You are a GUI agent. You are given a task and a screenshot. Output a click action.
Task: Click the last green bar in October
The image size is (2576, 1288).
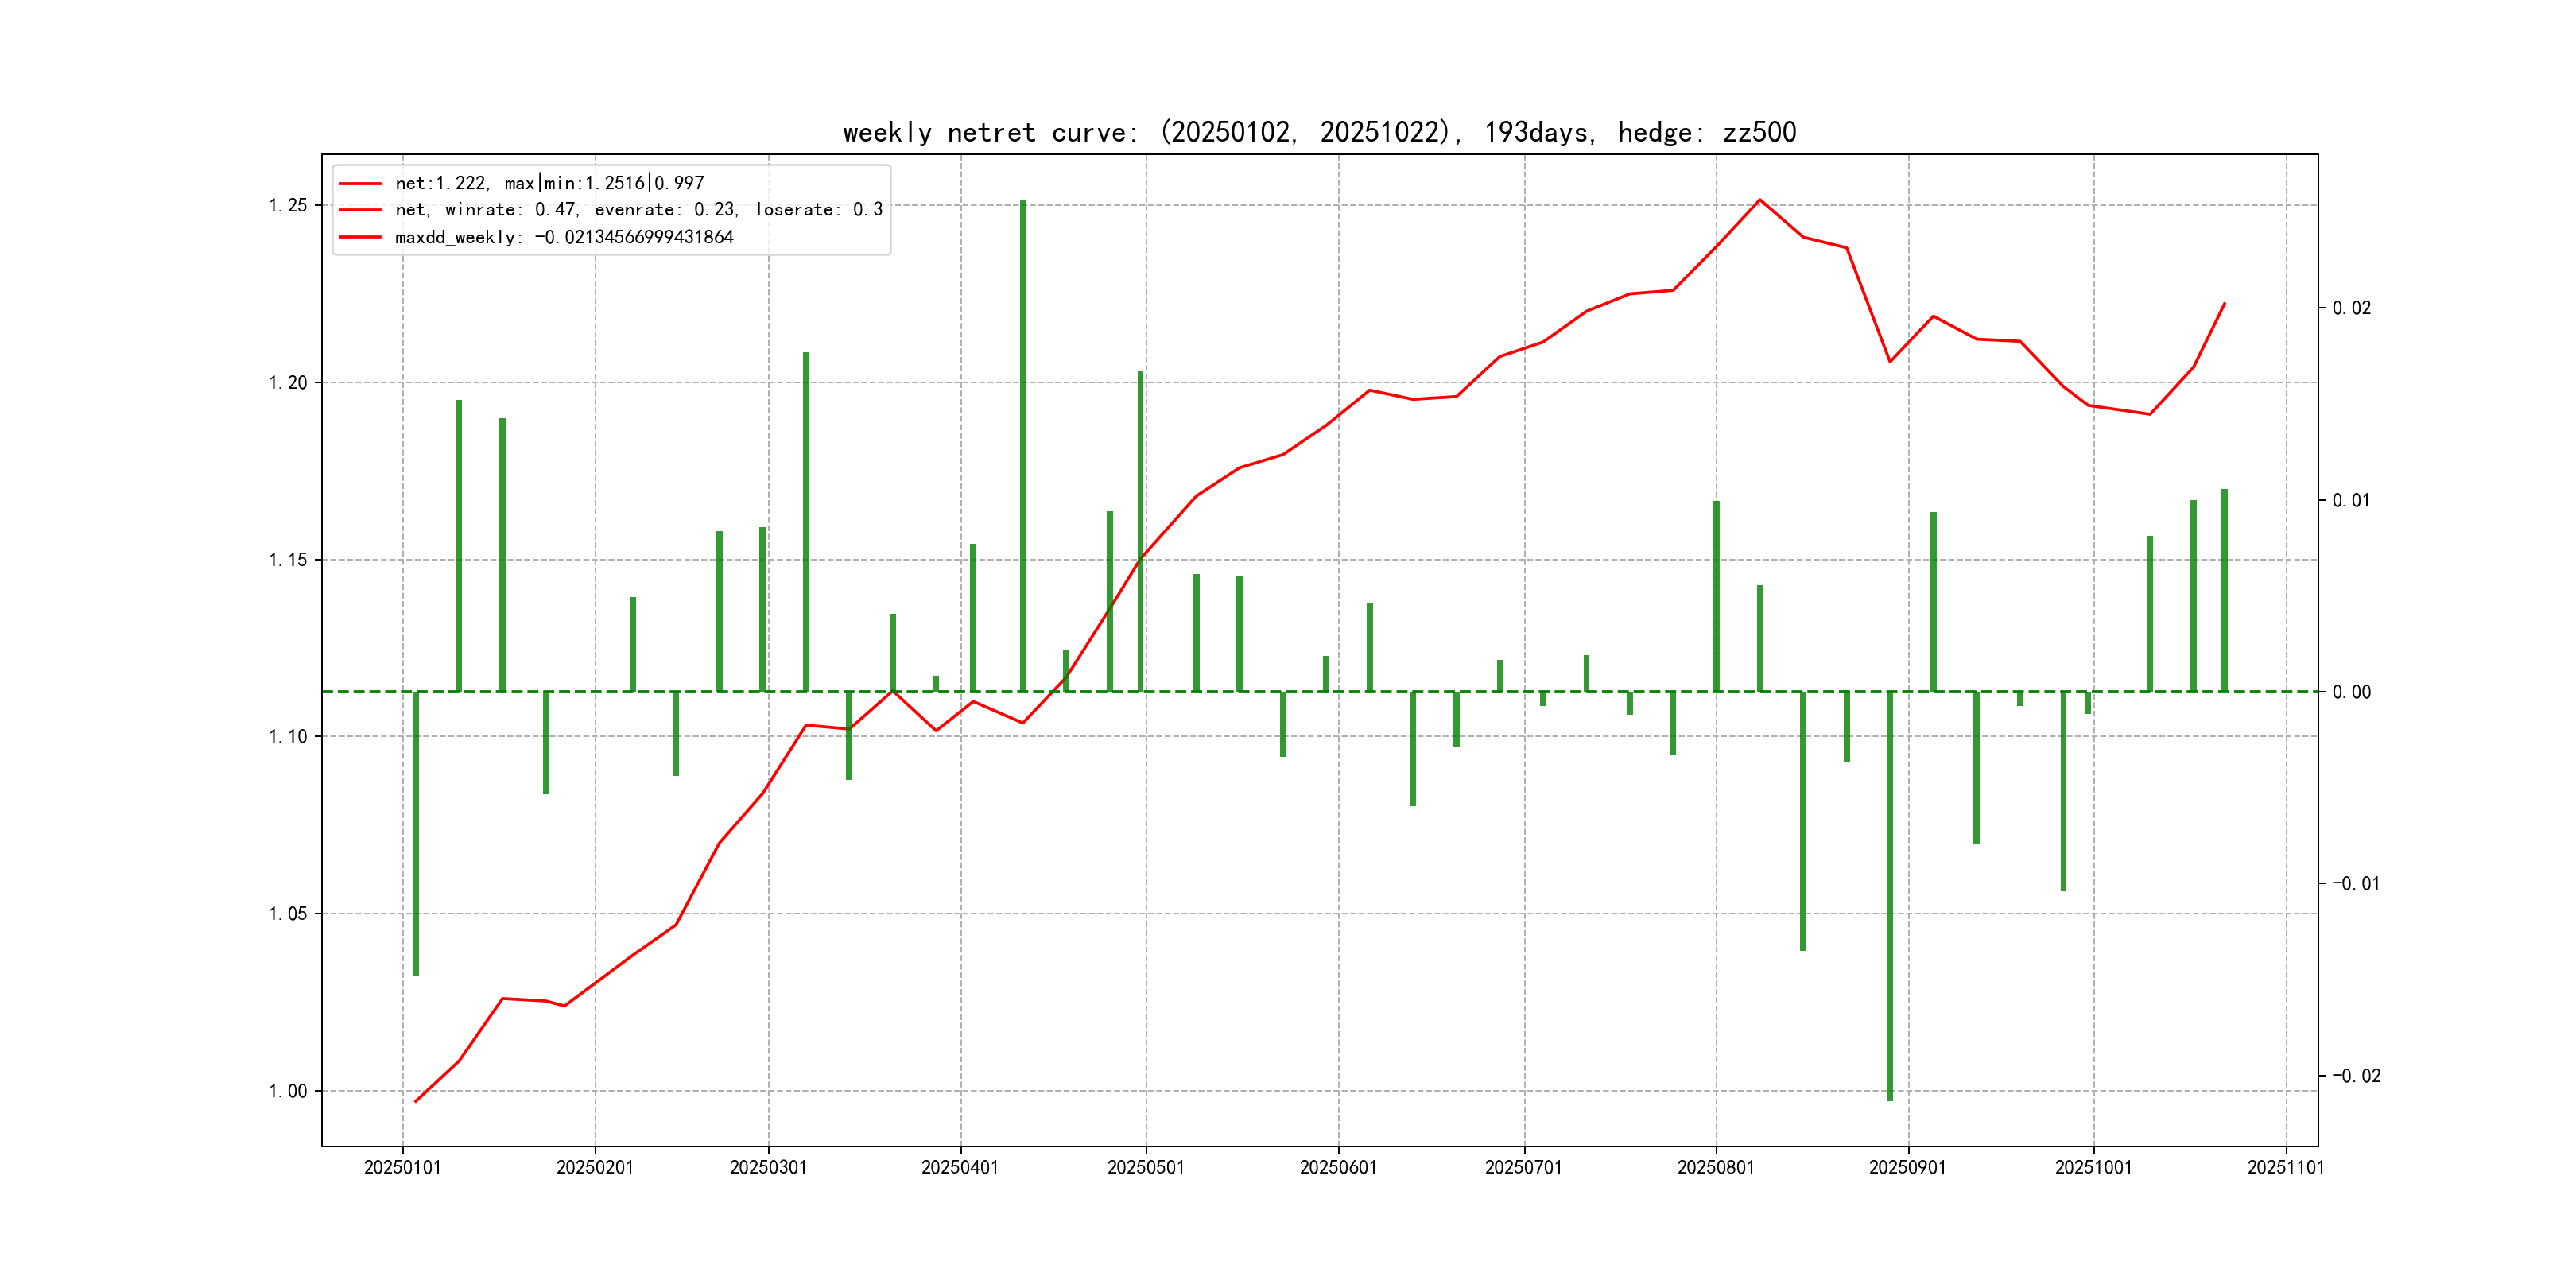pyautogui.click(x=2224, y=590)
